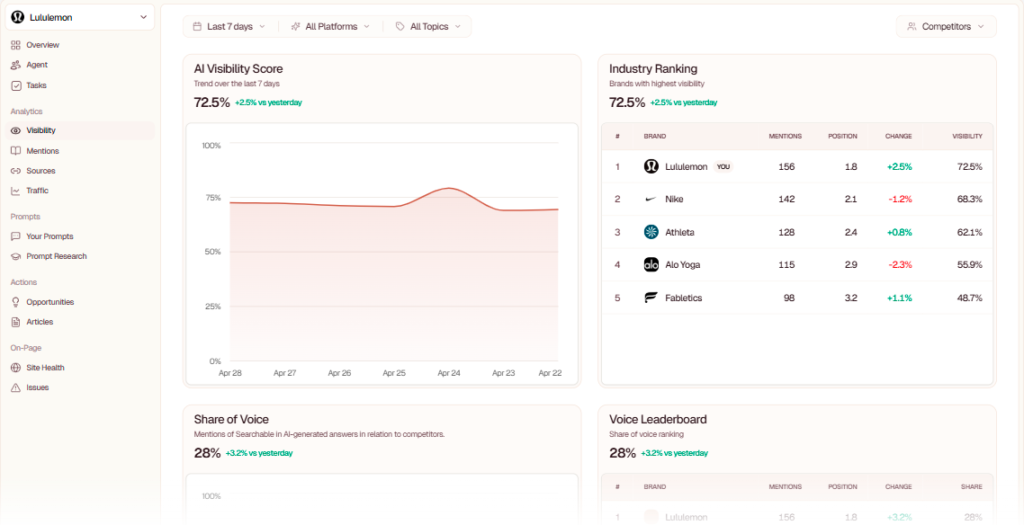The height and width of the screenshot is (525, 1024).
Task: Click the 28% Share of Voice value
Action: pyautogui.click(x=207, y=453)
